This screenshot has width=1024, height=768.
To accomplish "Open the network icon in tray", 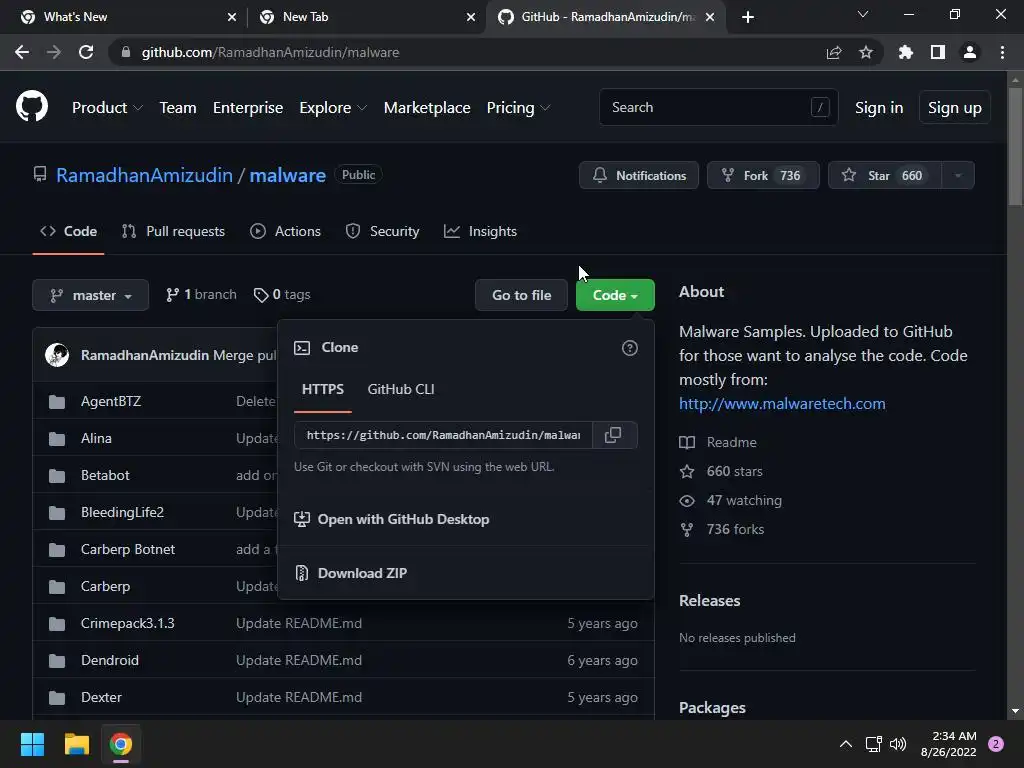I will [873, 744].
